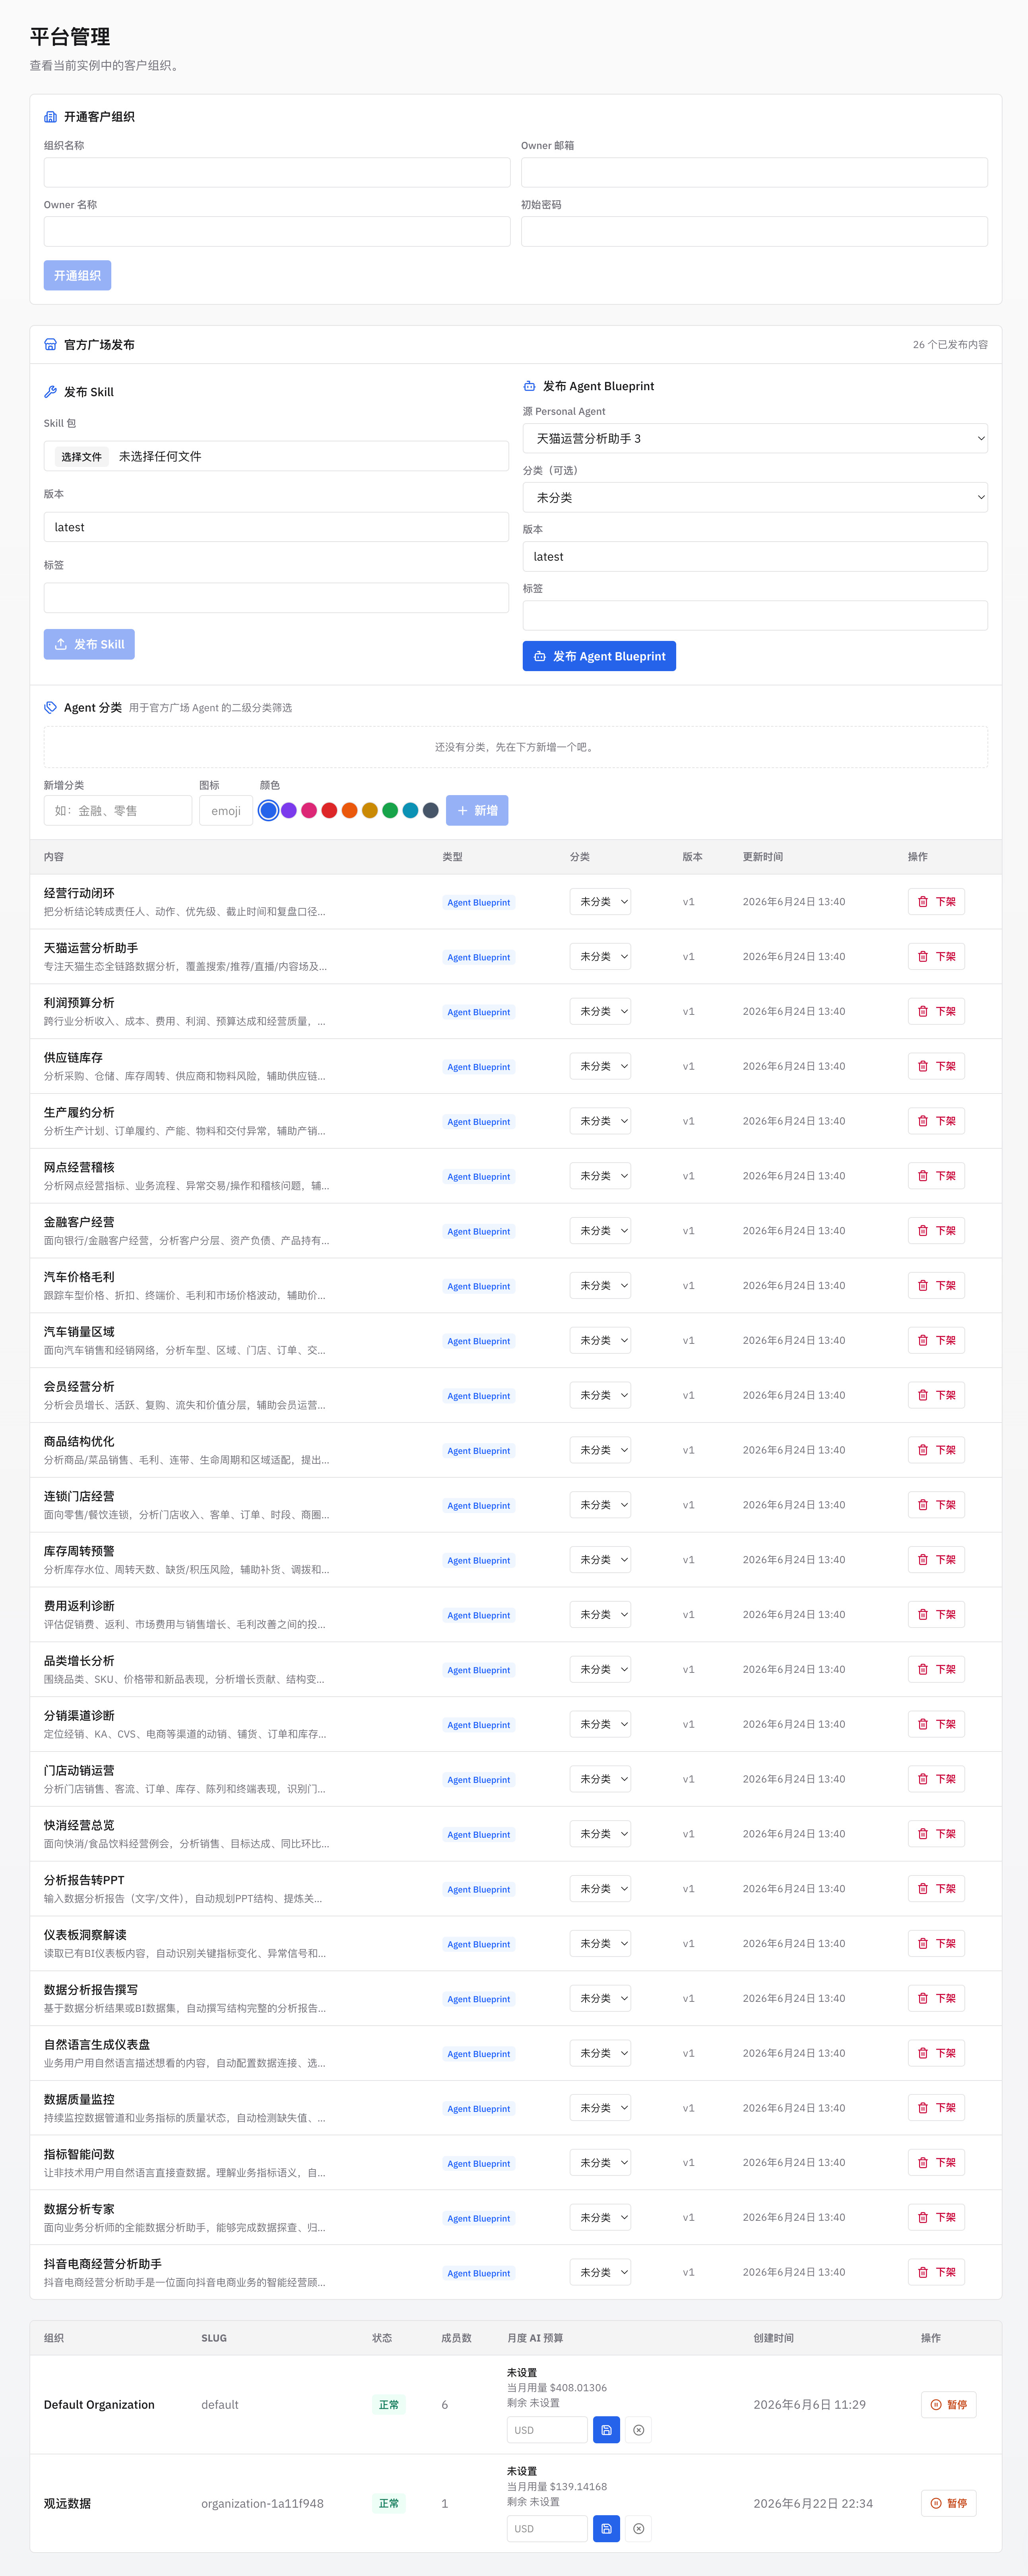Open category dropdown for 金融客户经营
This screenshot has width=1028, height=2576.
click(x=600, y=1231)
